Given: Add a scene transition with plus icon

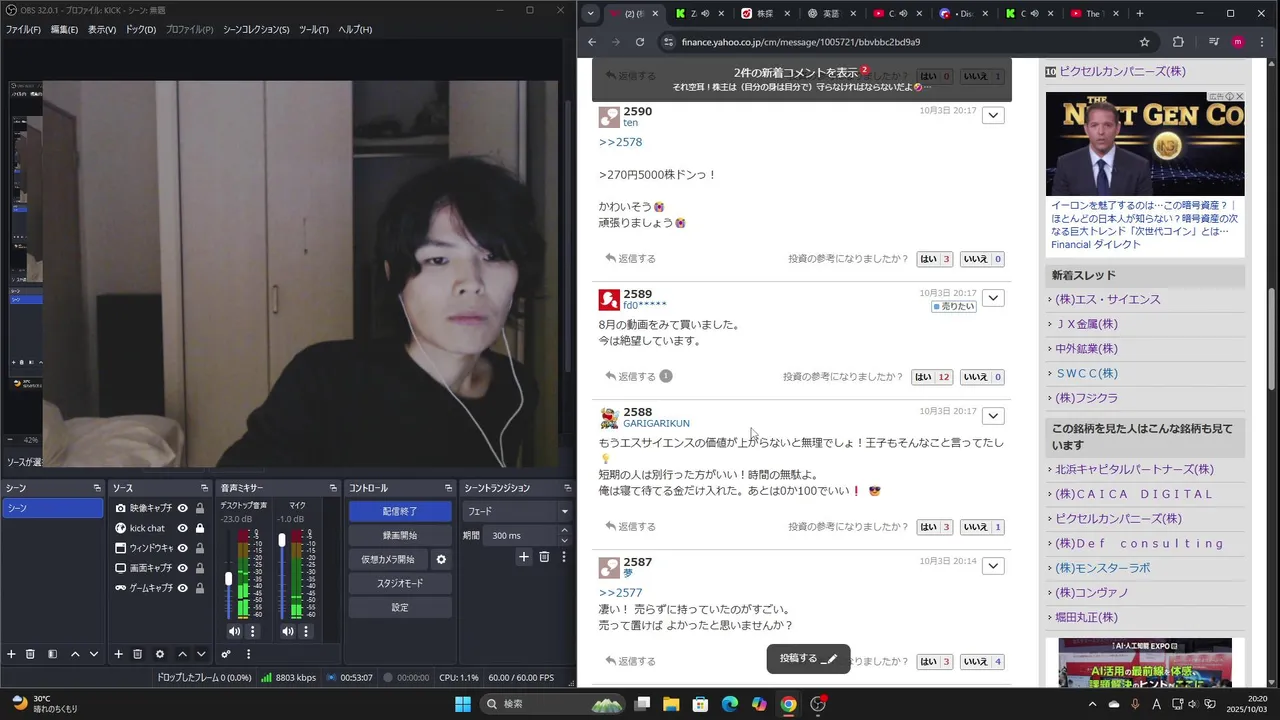Looking at the screenshot, I should tap(523, 557).
